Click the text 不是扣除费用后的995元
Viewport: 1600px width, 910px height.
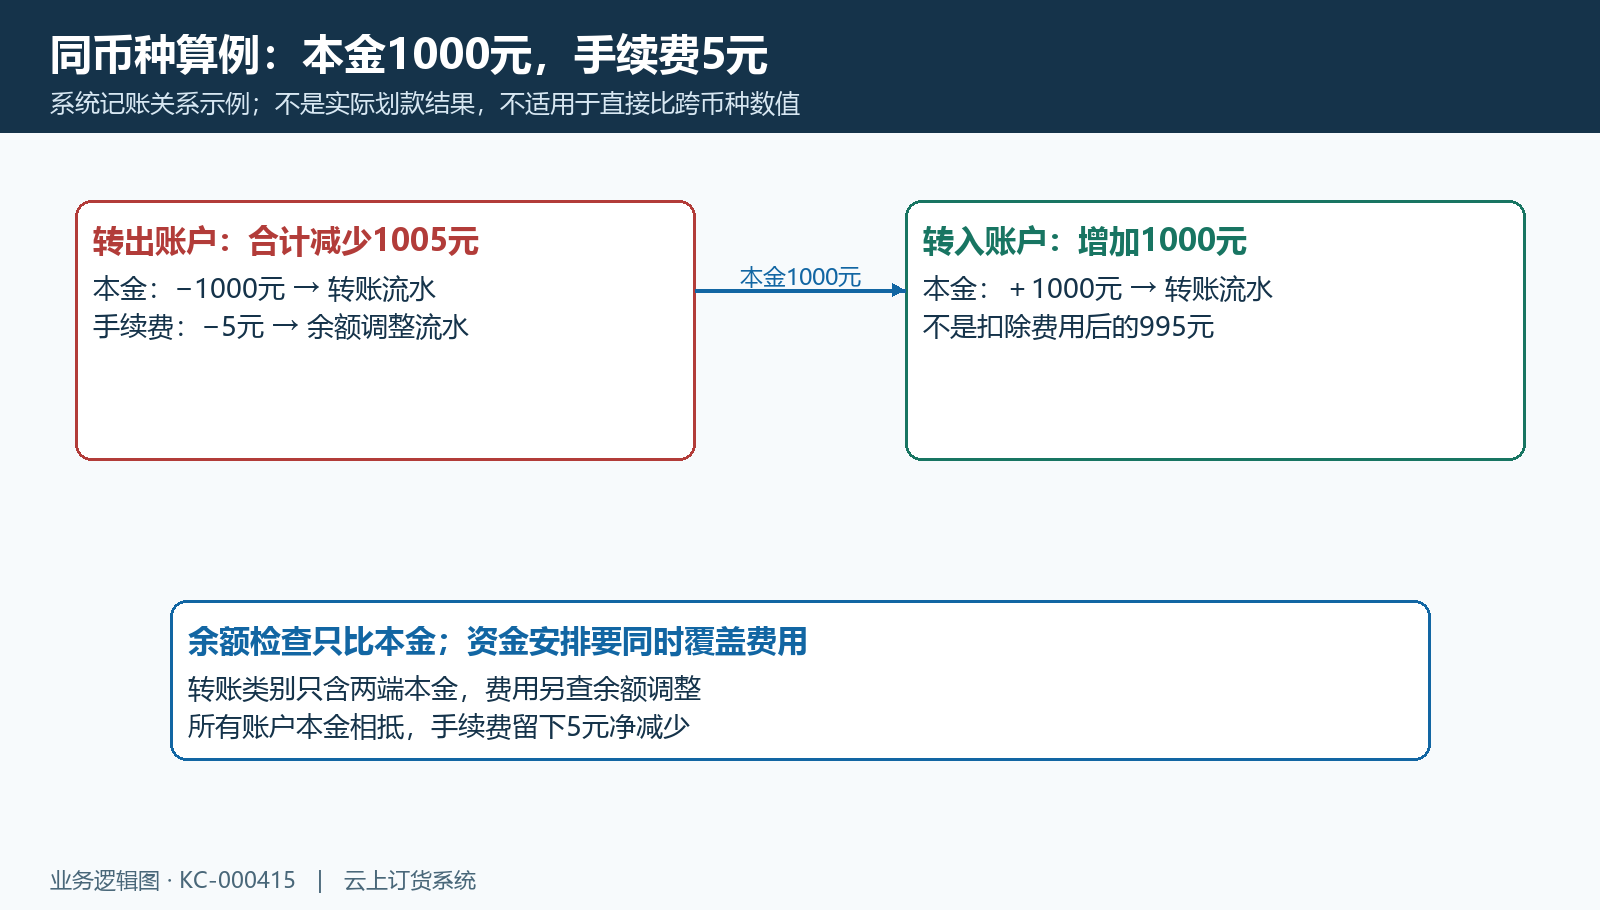pos(1069,327)
